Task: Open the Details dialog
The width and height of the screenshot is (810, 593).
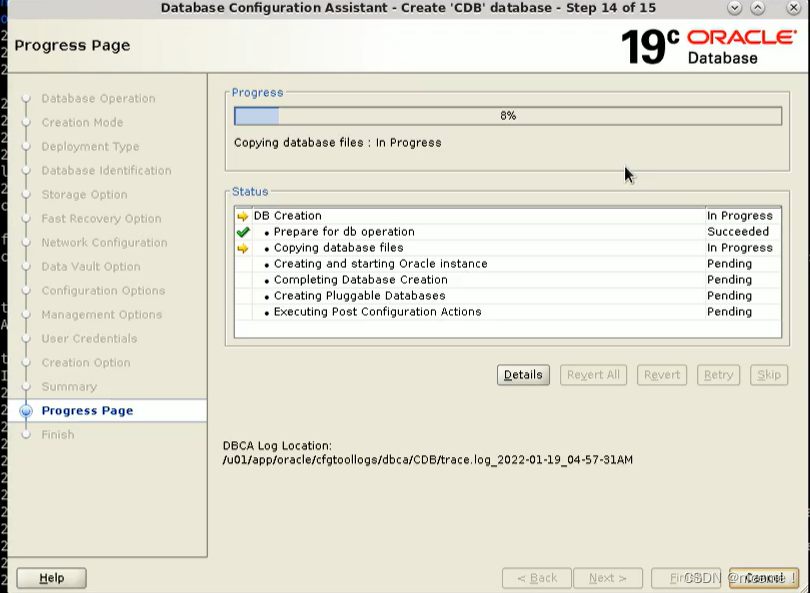Action: click(523, 375)
